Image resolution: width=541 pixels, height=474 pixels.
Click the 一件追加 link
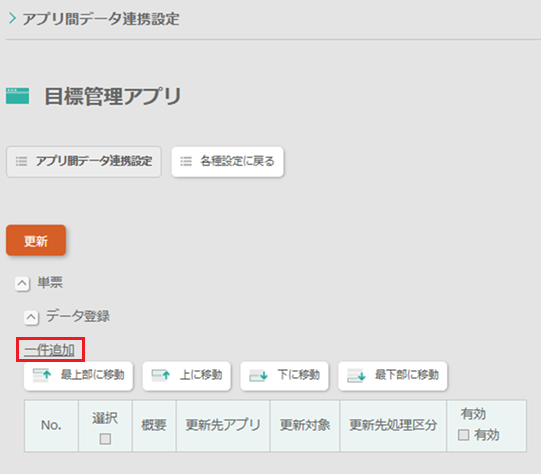[x=49, y=350]
